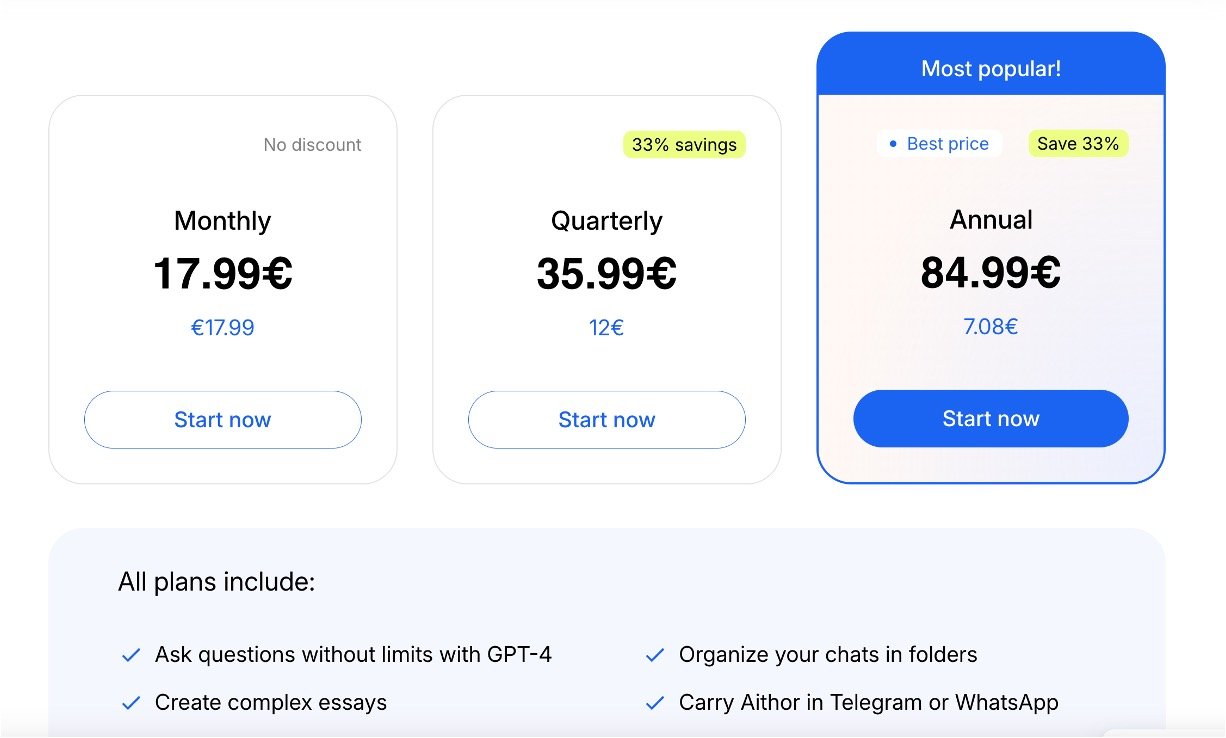Viewport: 1226px width, 738px height.
Task: Click the 33% savings badge
Action: tap(684, 145)
